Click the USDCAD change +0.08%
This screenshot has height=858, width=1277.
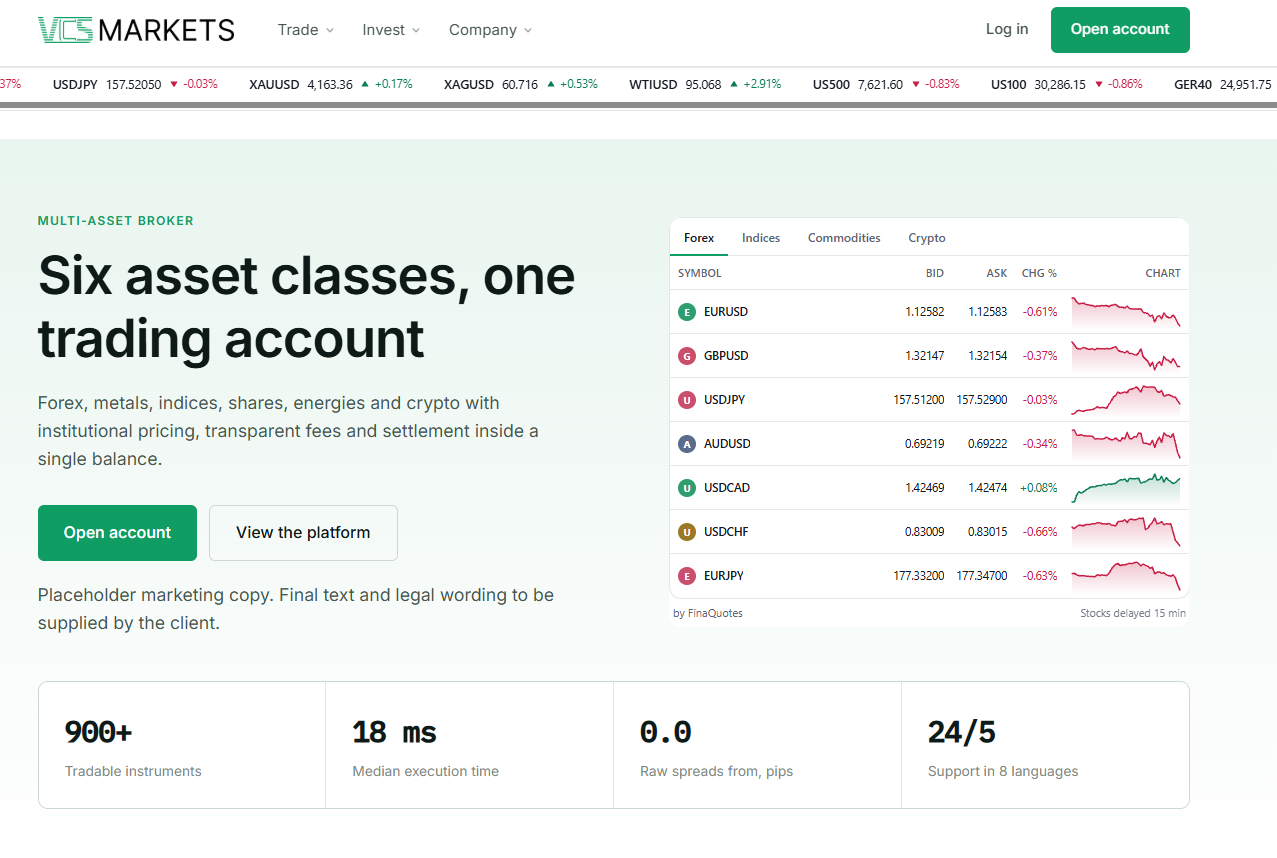click(x=1038, y=488)
